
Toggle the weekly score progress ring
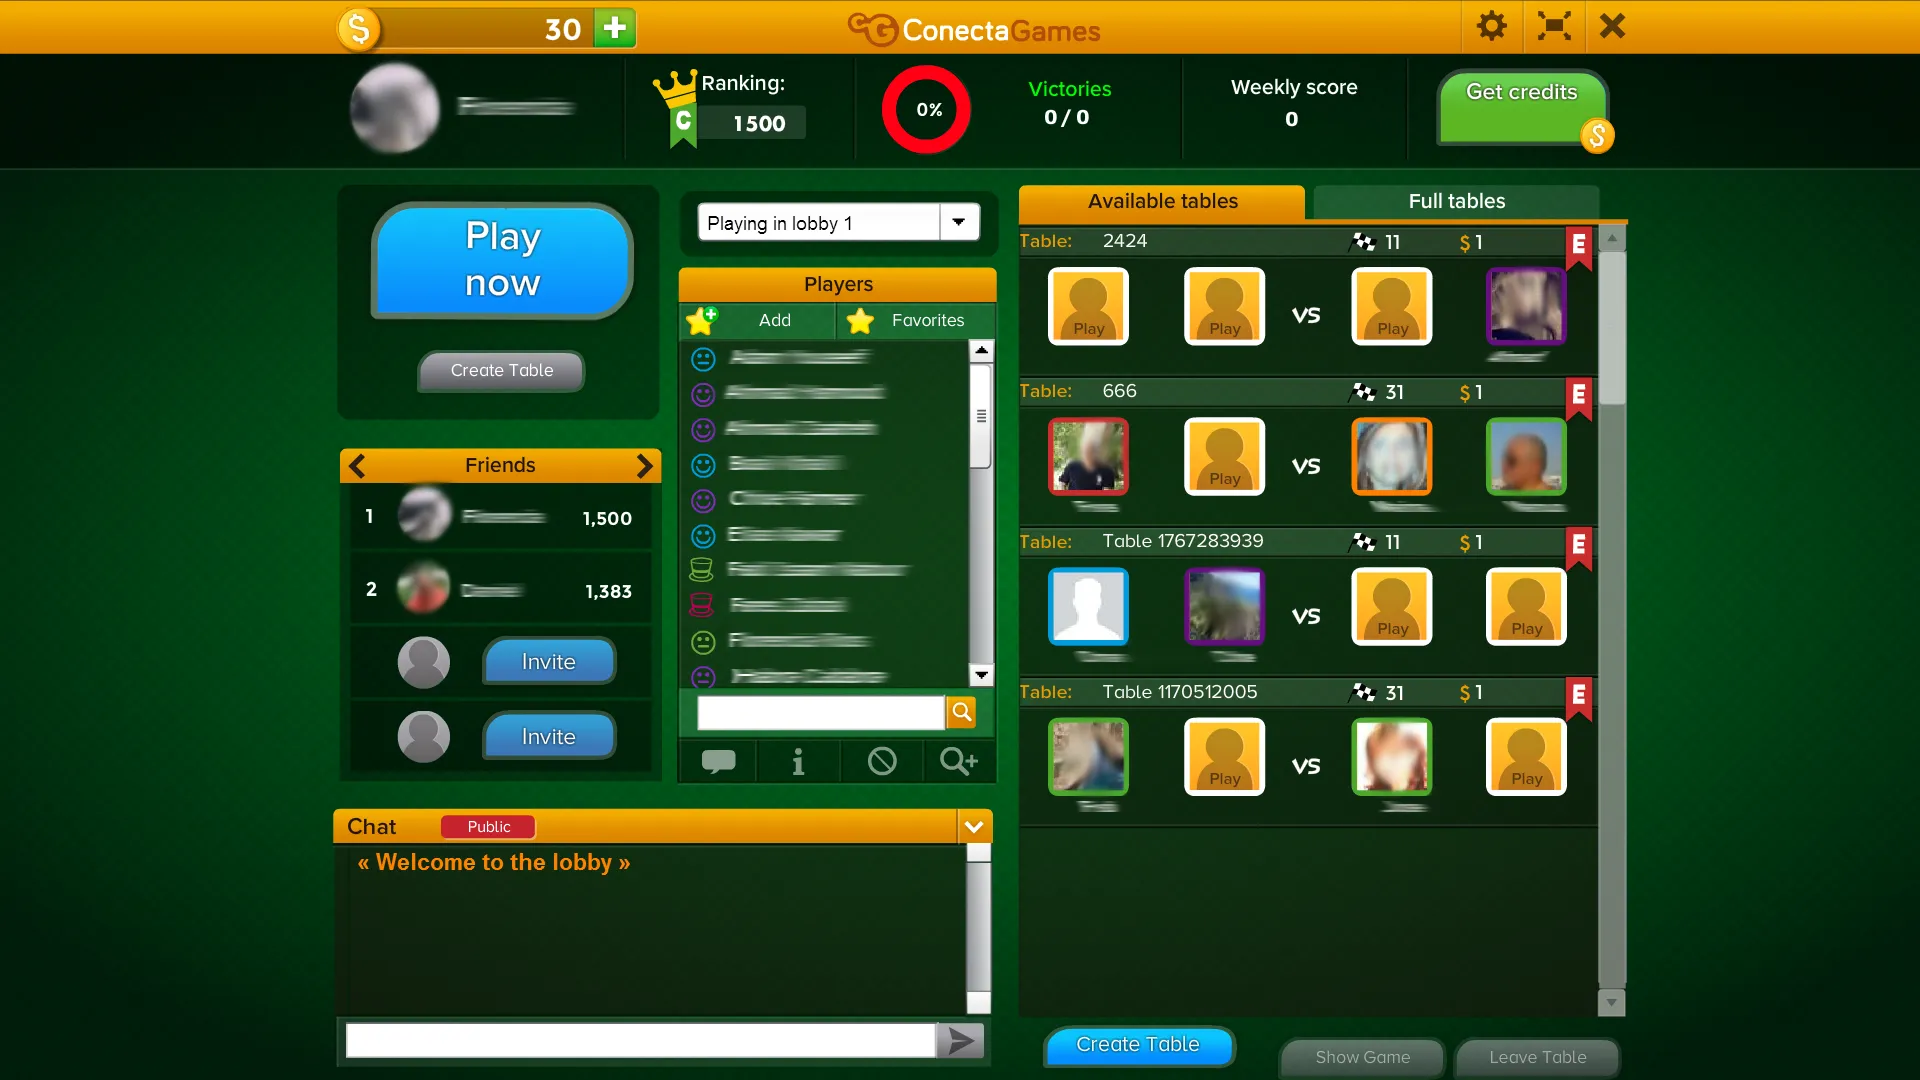coord(927,108)
